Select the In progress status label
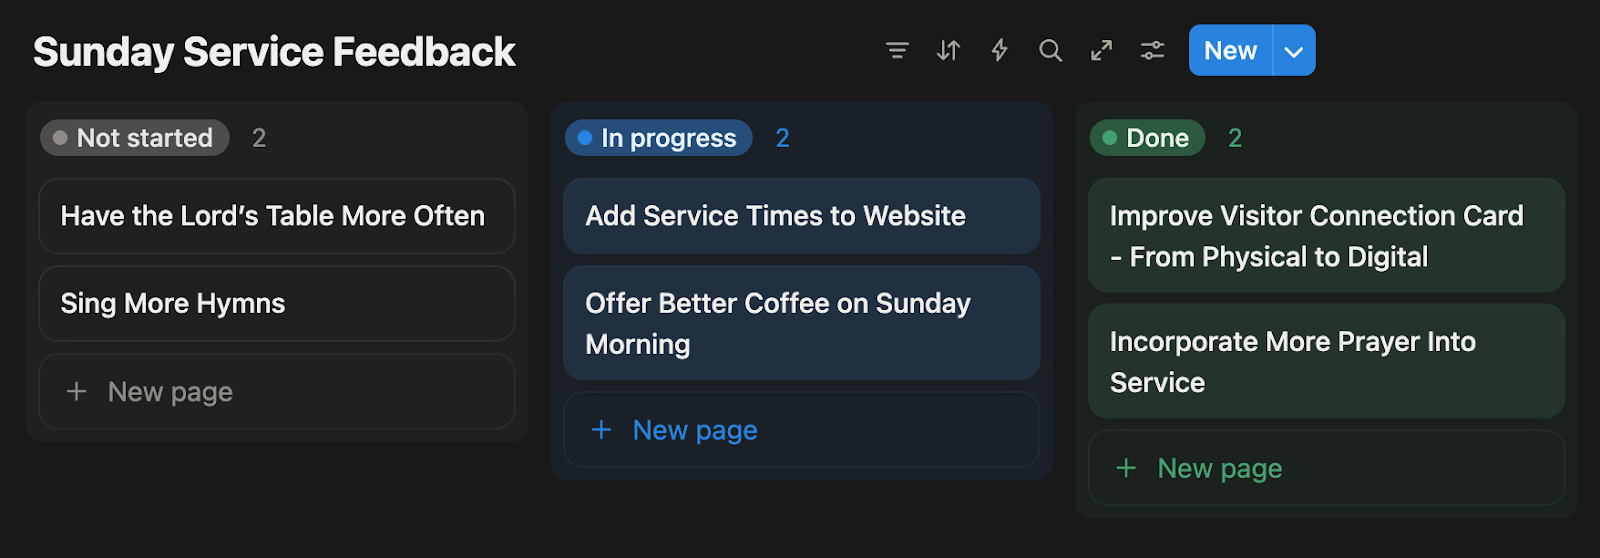This screenshot has height=558, width=1600. tap(659, 138)
